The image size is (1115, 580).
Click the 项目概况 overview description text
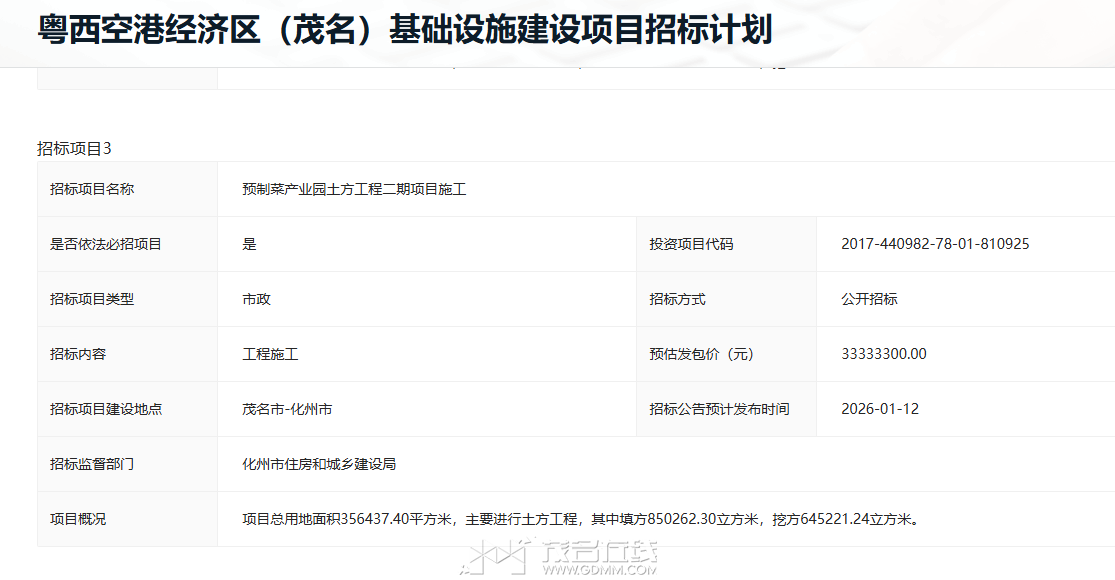580,519
